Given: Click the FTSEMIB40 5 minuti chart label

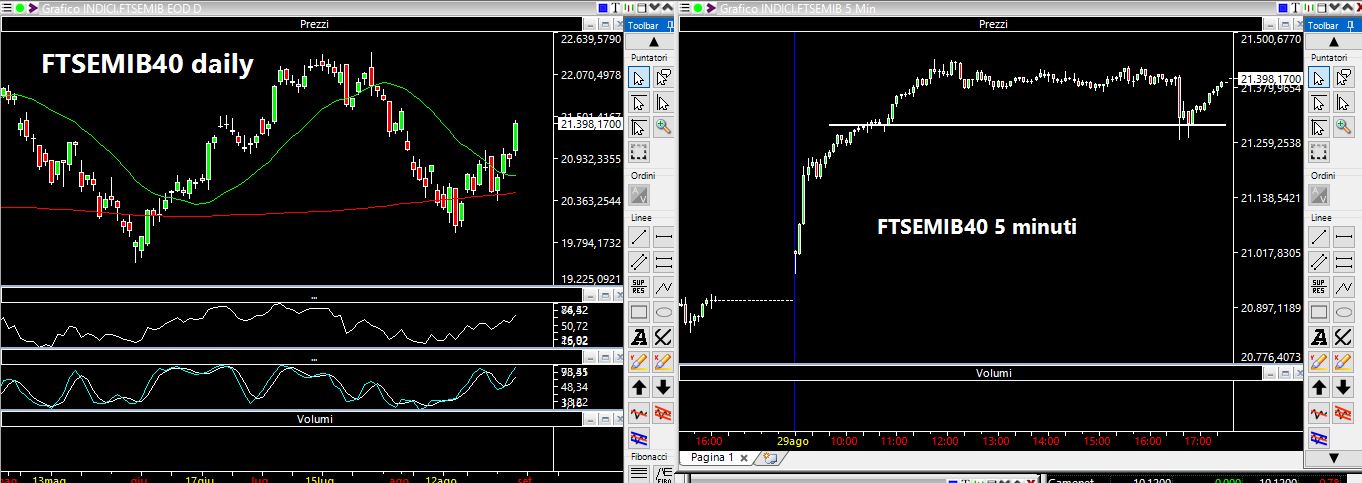Looking at the screenshot, I should 976,227.
